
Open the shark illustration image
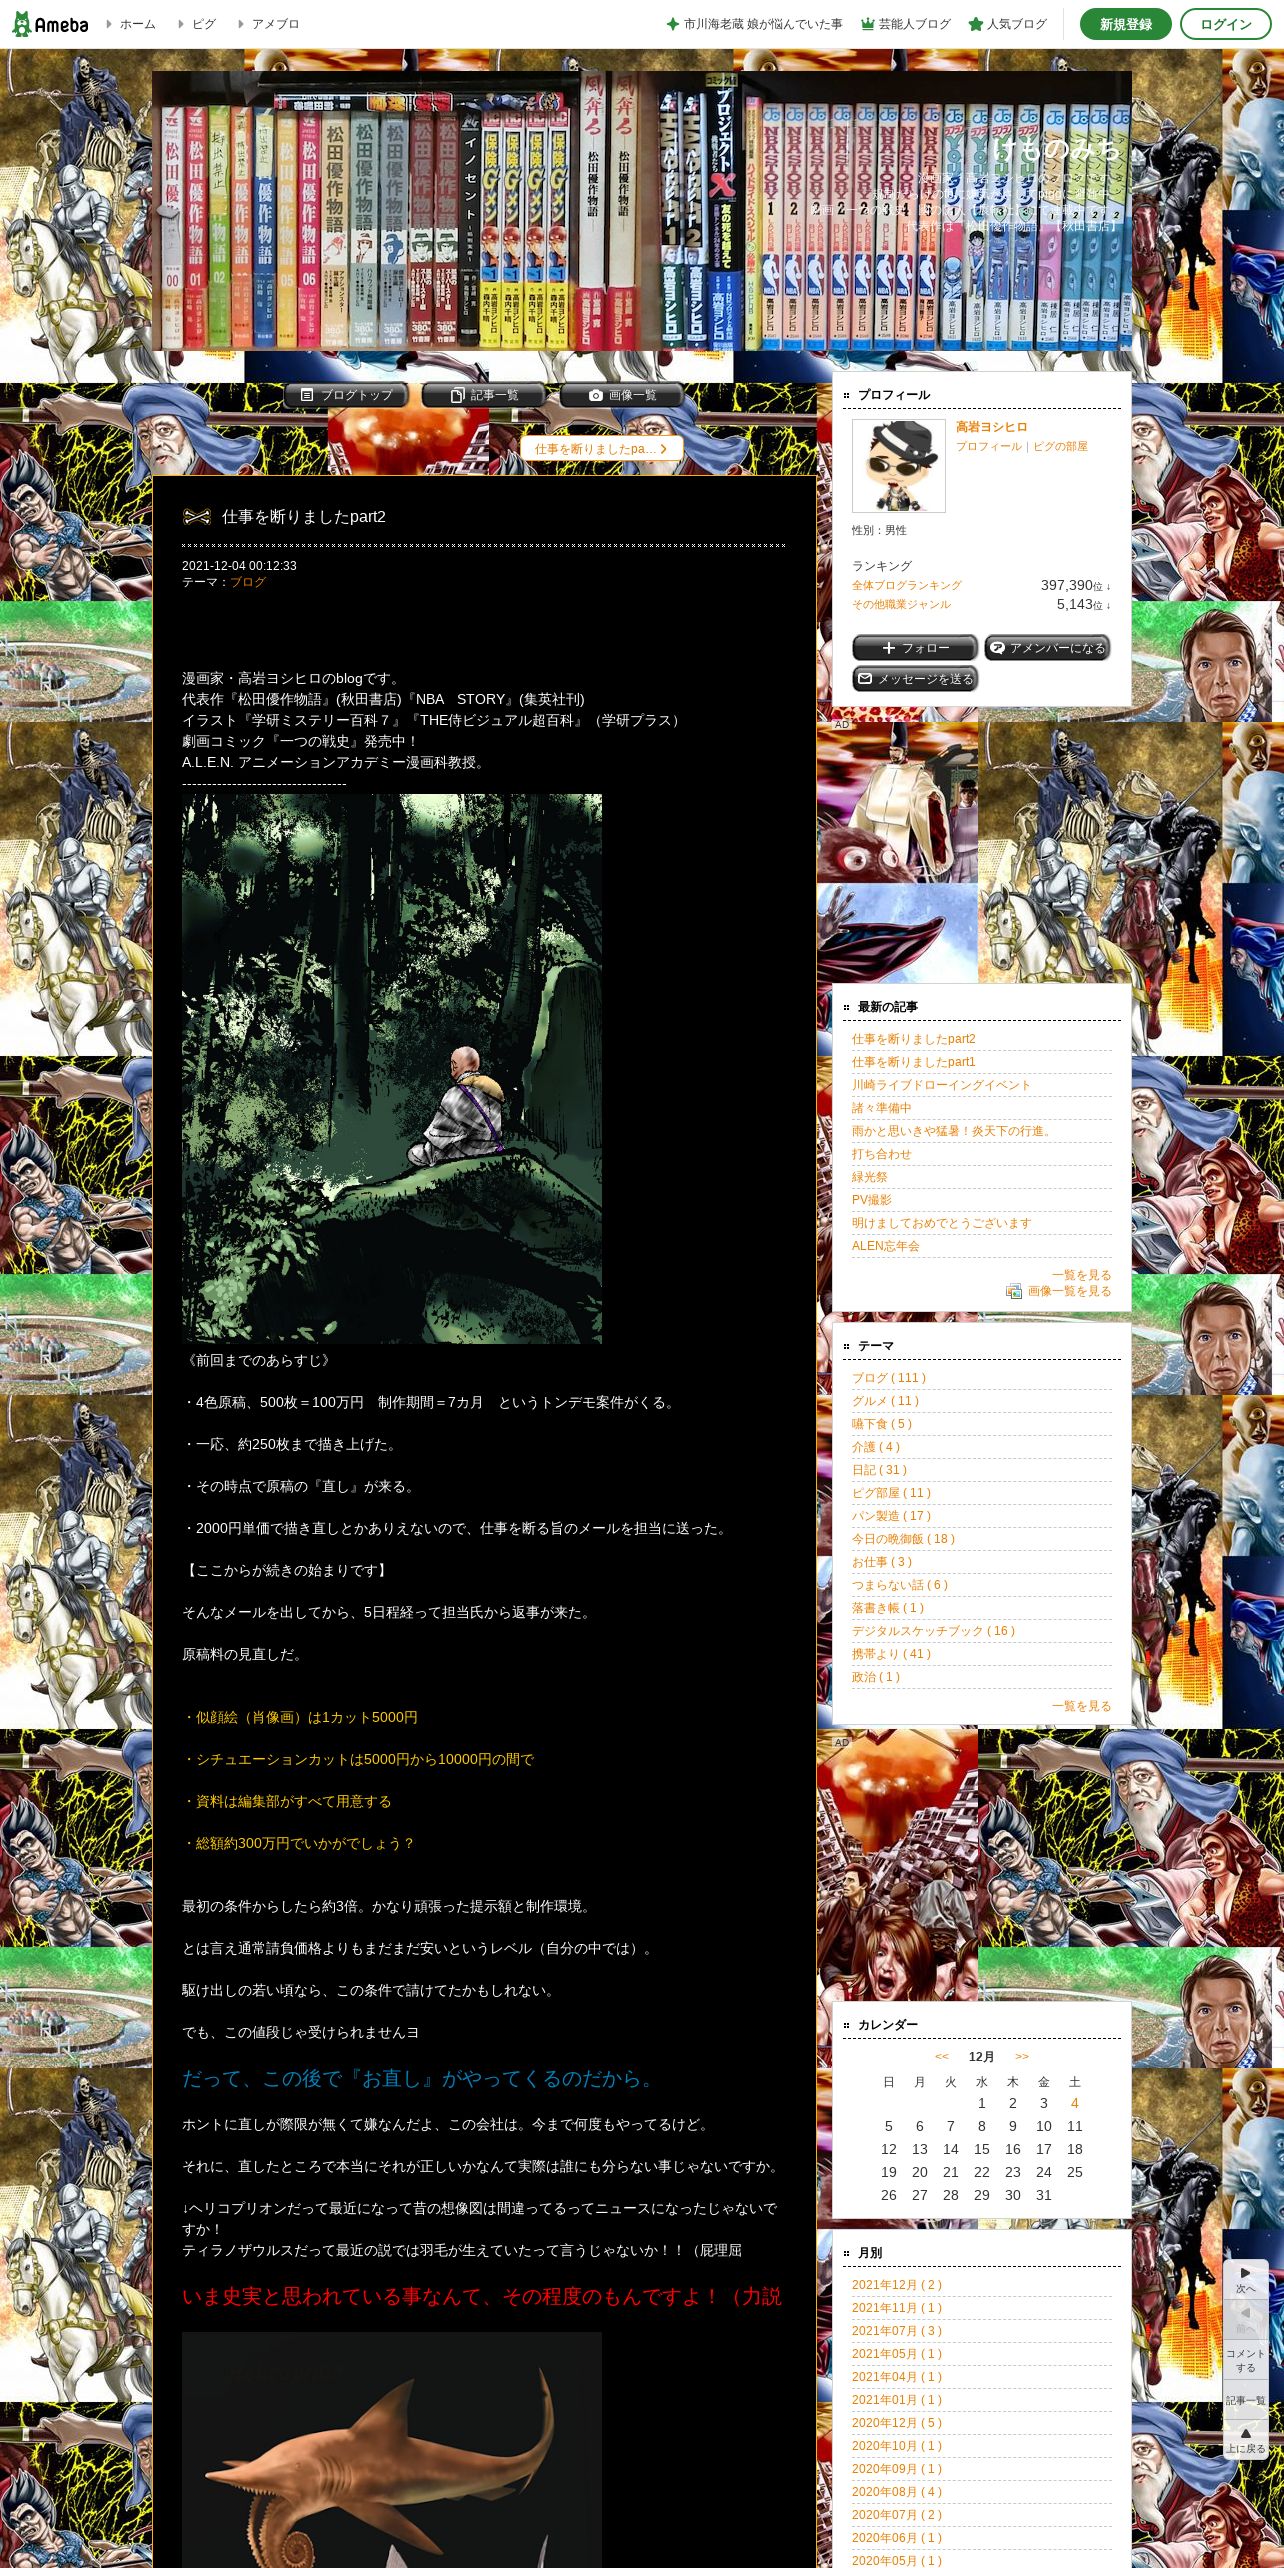(x=392, y=2450)
